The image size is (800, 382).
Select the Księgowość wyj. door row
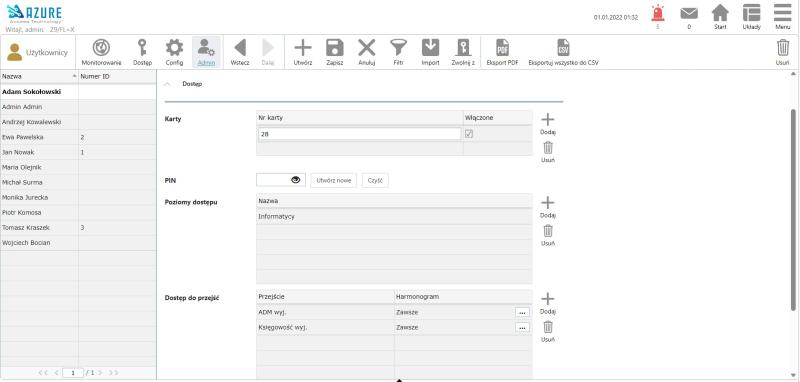[x=394, y=327]
